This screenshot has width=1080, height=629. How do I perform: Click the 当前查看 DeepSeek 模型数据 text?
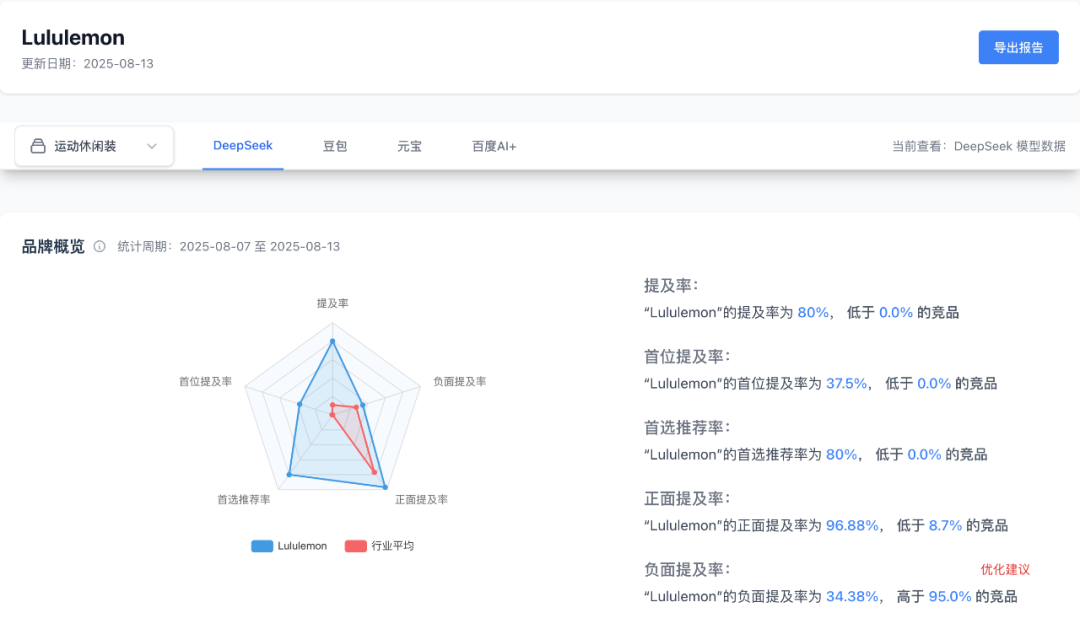(x=979, y=146)
